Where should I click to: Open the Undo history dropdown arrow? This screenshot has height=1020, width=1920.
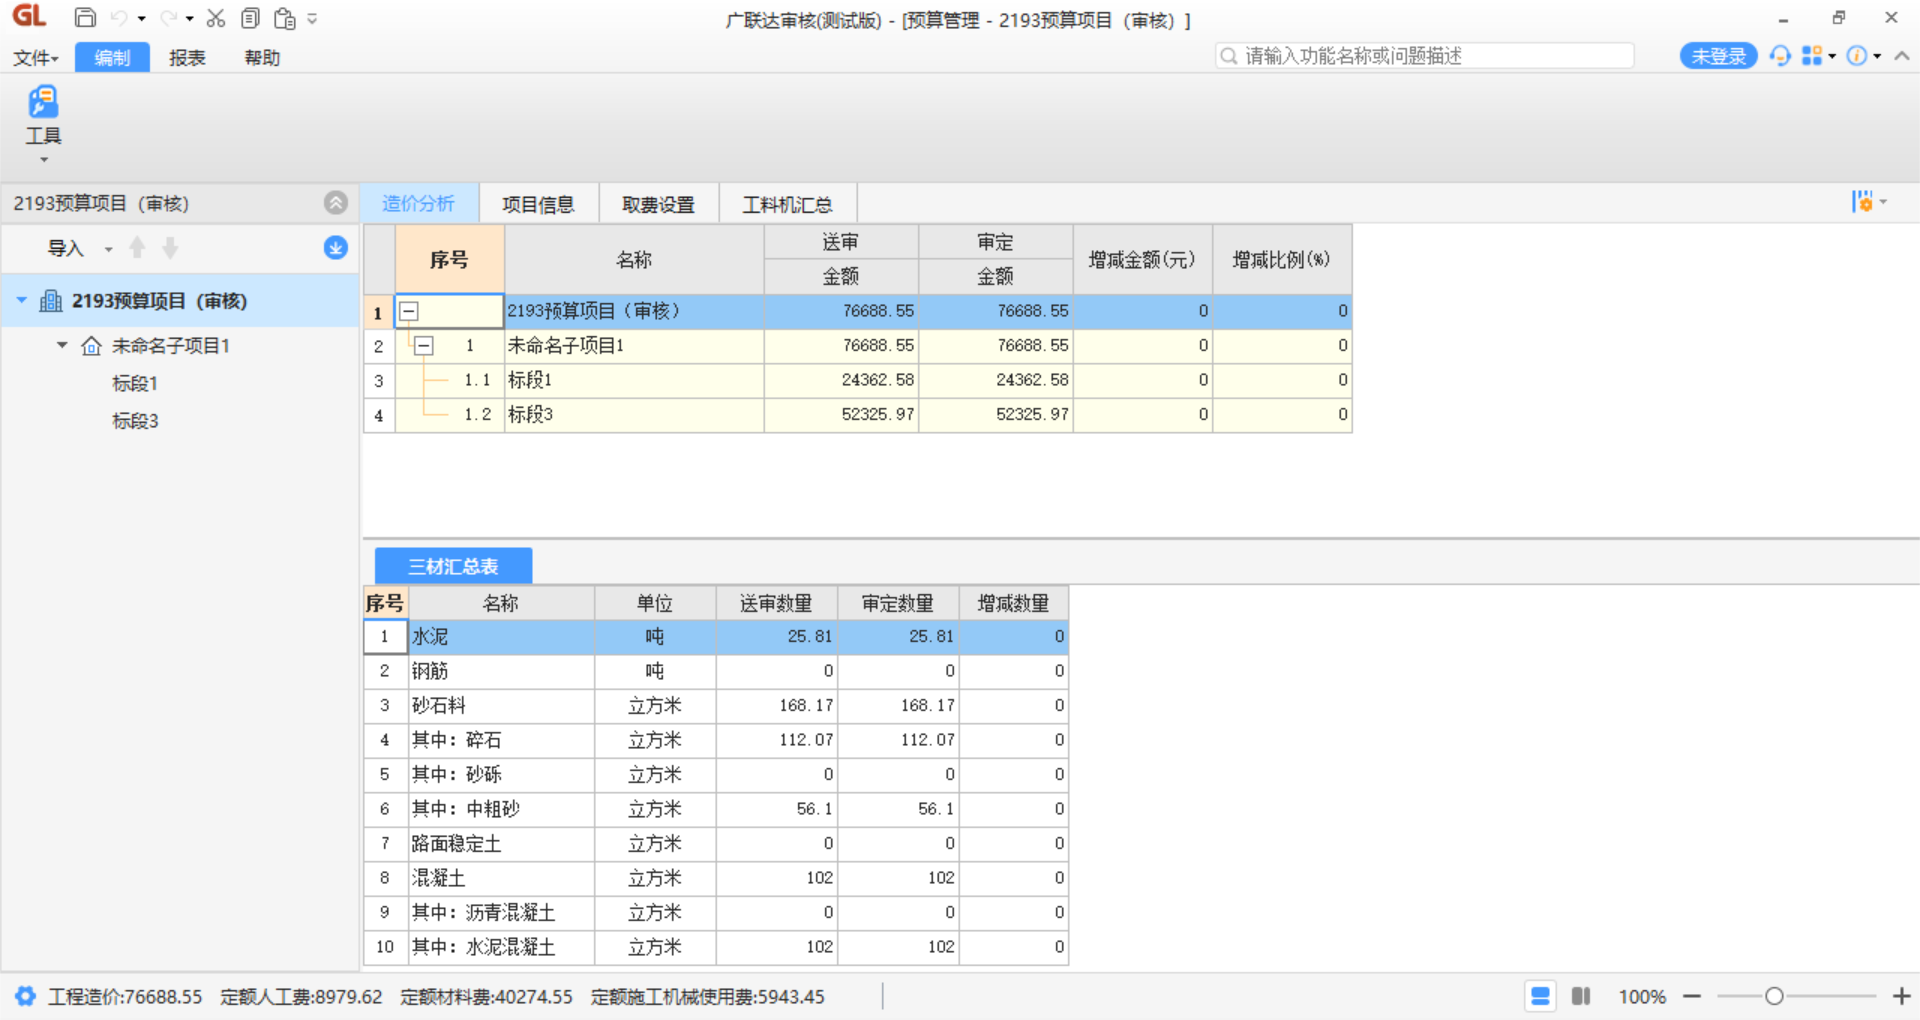pos(141,19)
